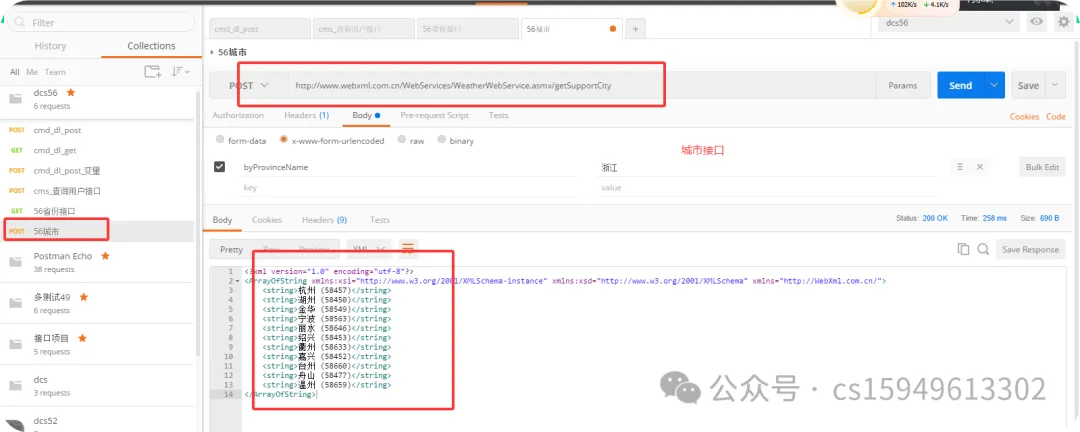This screenshot has height=432, width=1080.
Task: Collapse the ArrayOfString XML node
Action: tap(238, 281)
